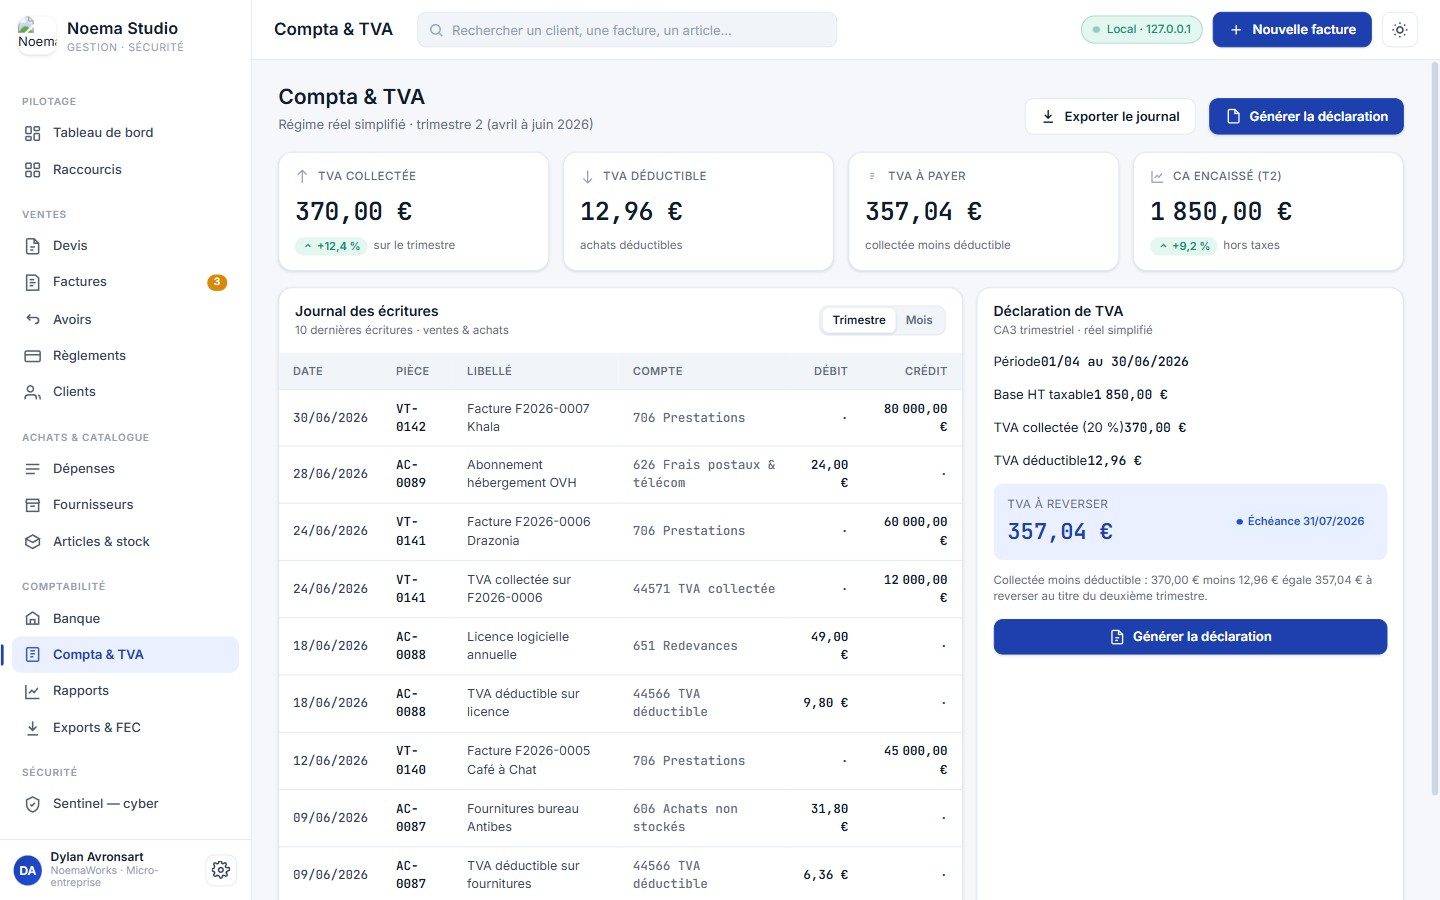Click Facture F2026-0005 Café à Chat
The image size is (1440, 900).
pos(620,760)
